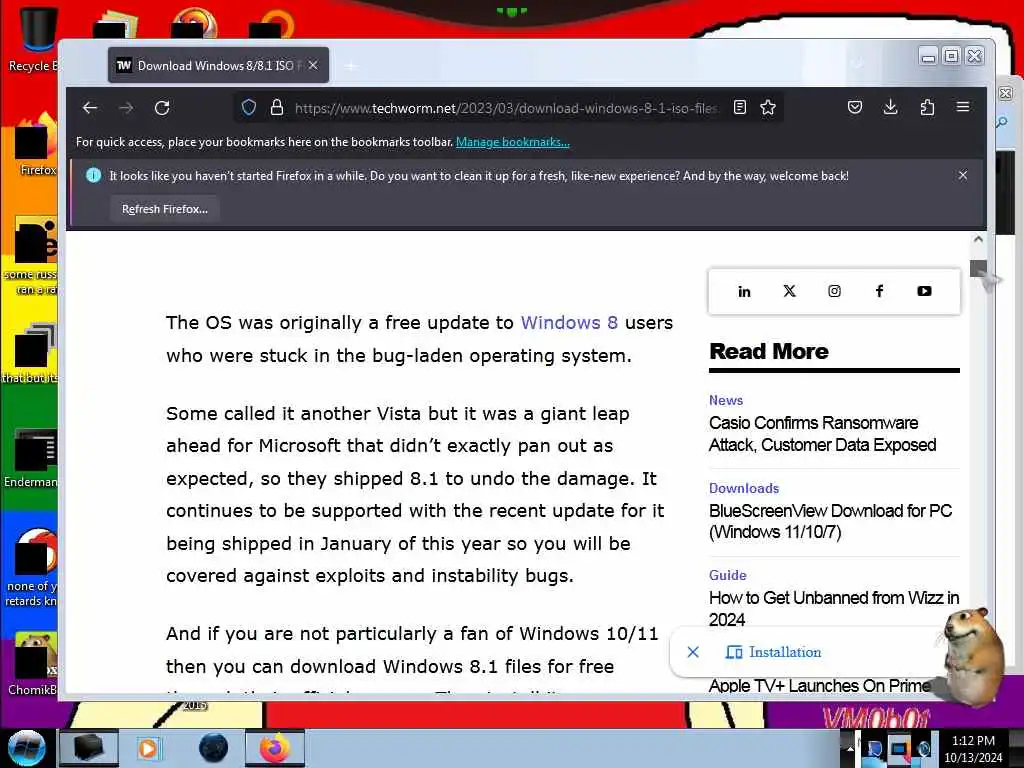The image size is (1024, 768).
Task: Open the Firefox desktop shortcut
Action: click(36, 145)
